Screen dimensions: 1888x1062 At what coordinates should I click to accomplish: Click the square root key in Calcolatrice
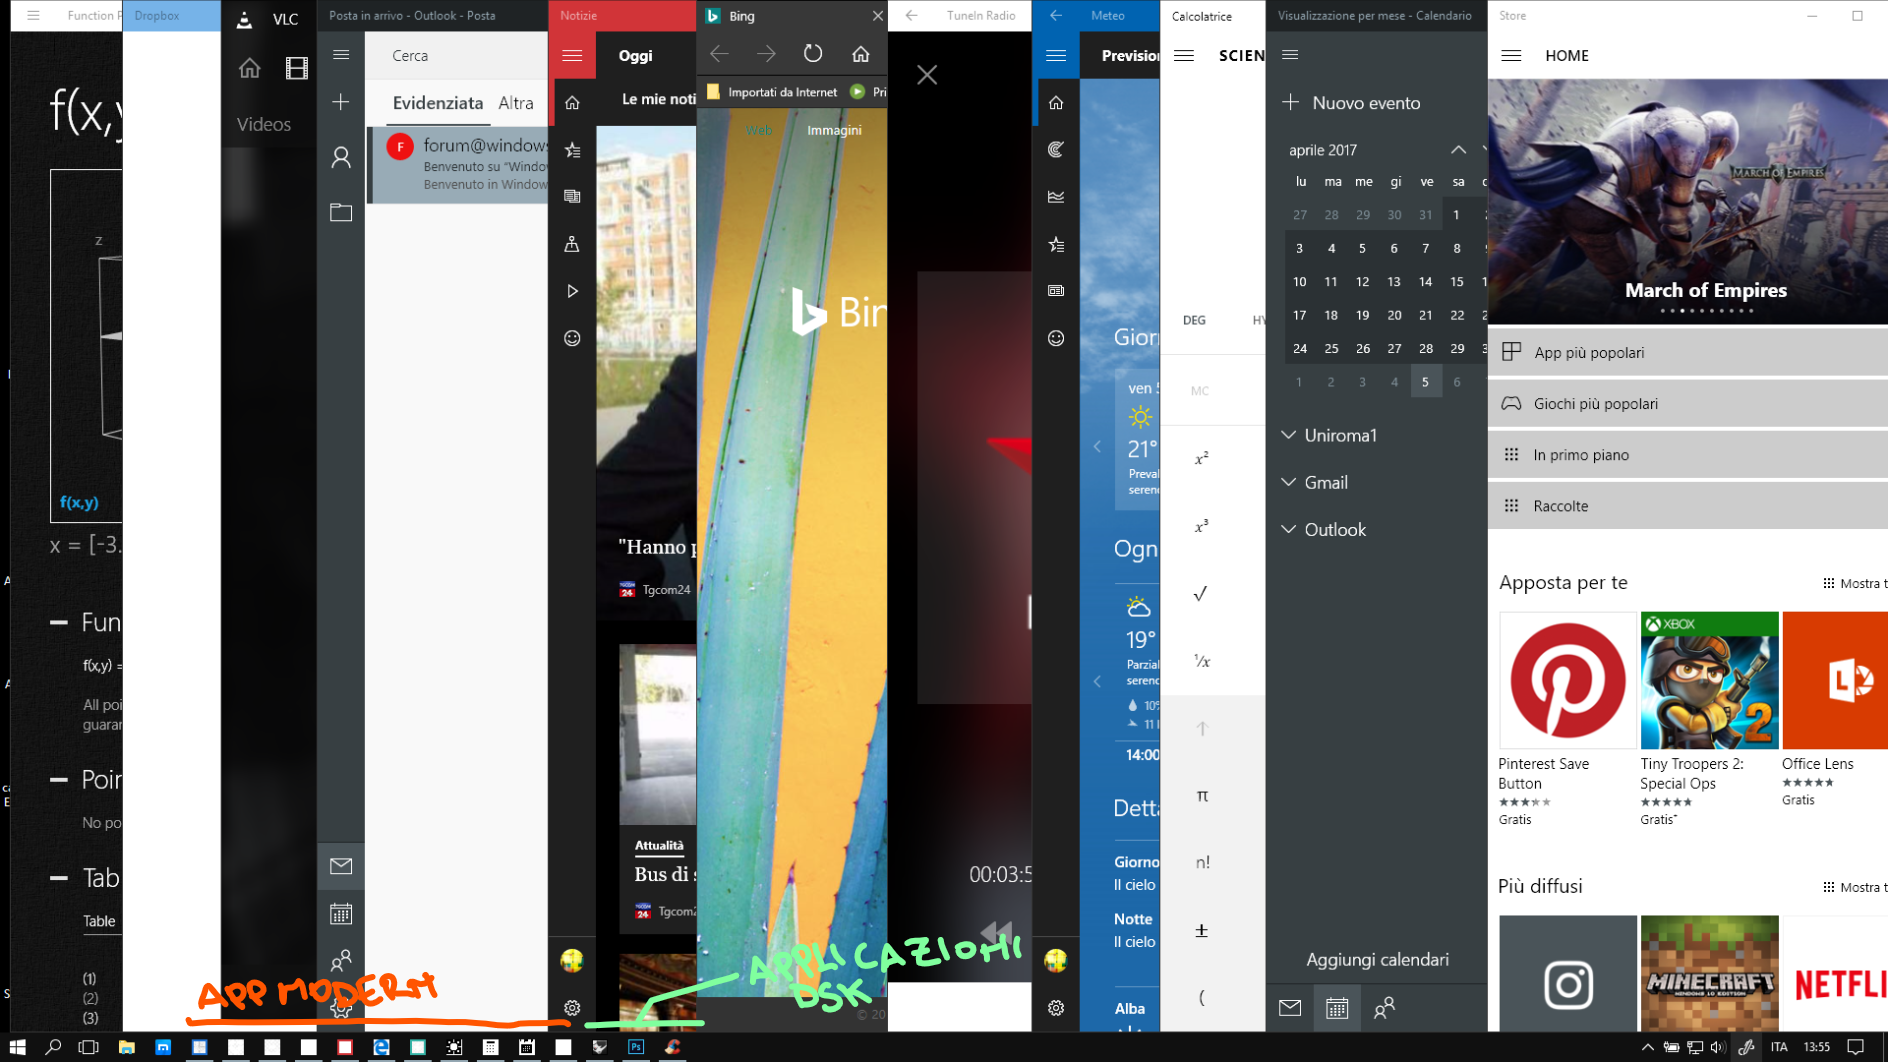pyautogui.click(x=1201, y=594)
